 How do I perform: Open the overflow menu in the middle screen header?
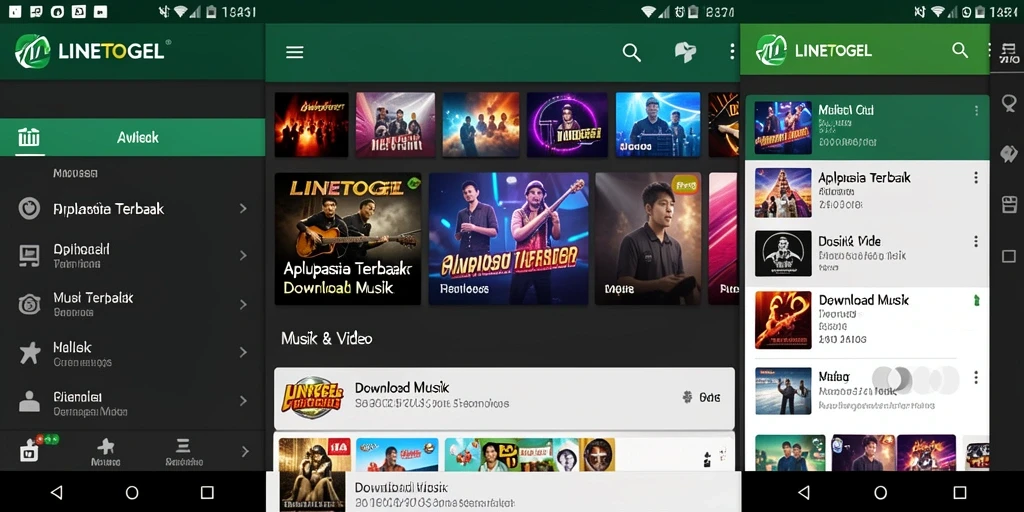click(732, 52)
